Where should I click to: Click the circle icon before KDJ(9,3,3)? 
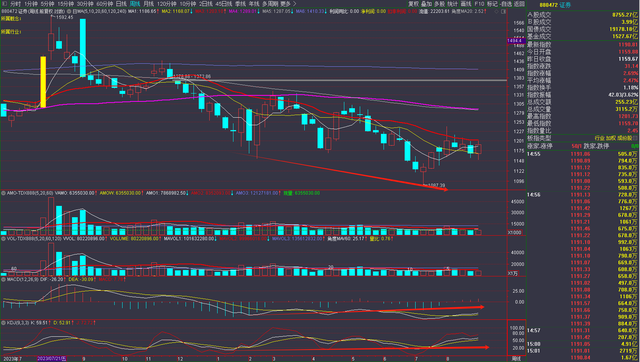3,323
